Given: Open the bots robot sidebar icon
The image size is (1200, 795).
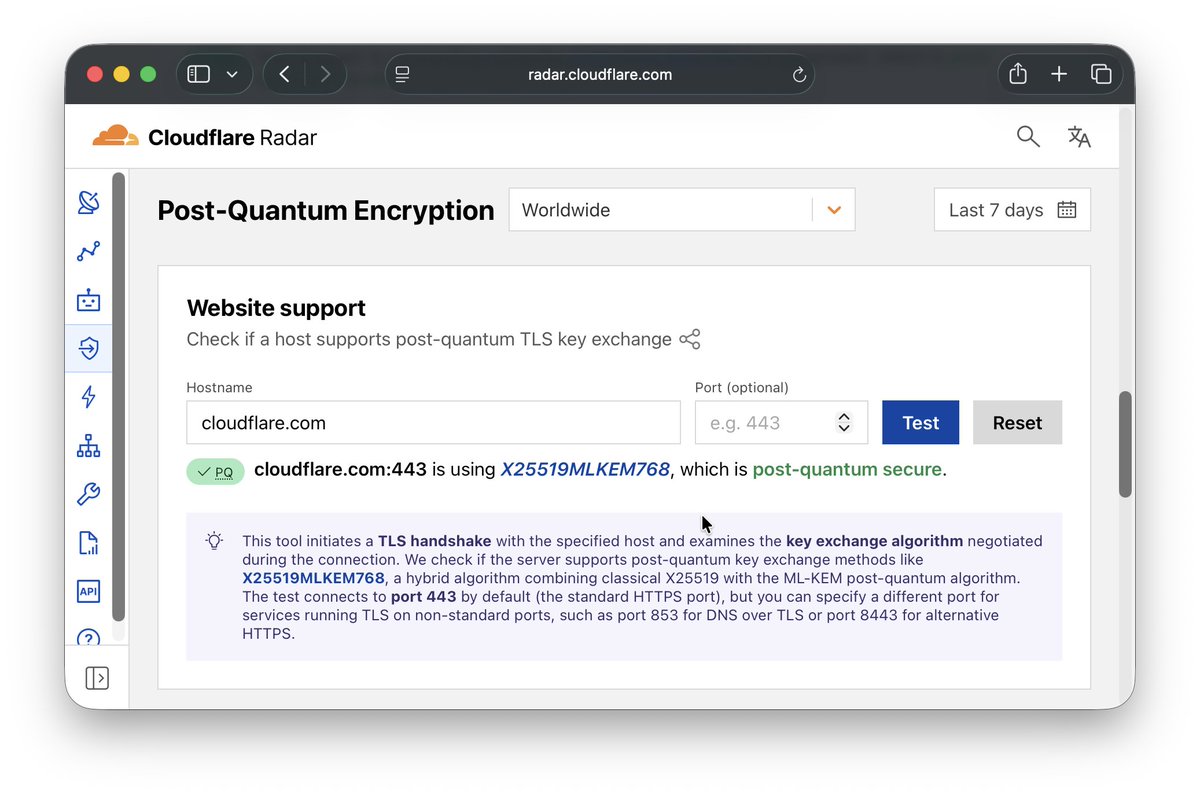Looking at the screenshot, I should (89, 300).
